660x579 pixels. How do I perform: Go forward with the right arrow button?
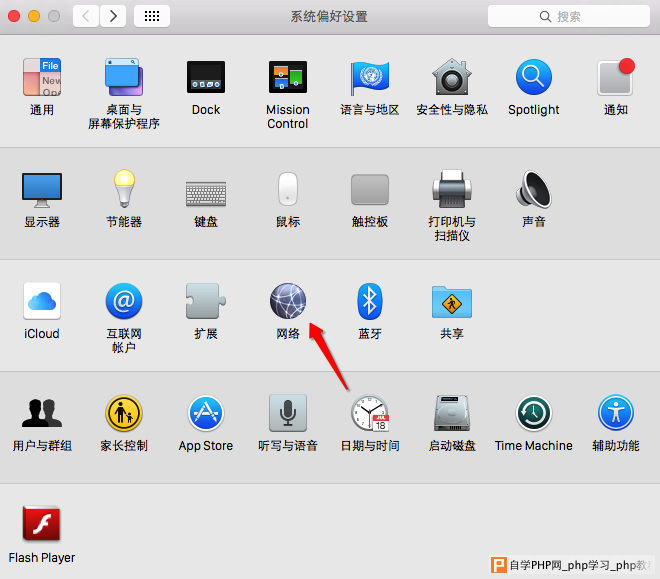113,16
